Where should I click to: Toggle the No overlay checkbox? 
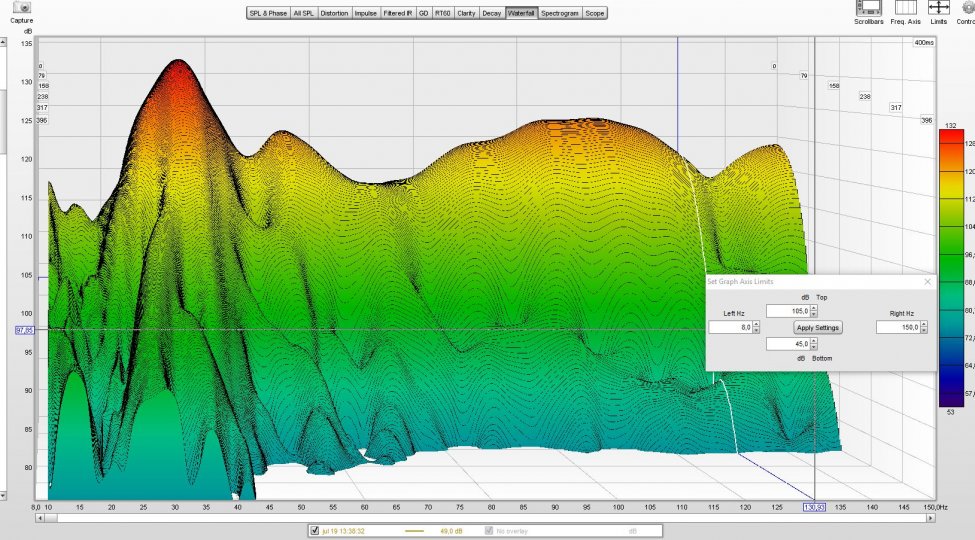(489, 530)
